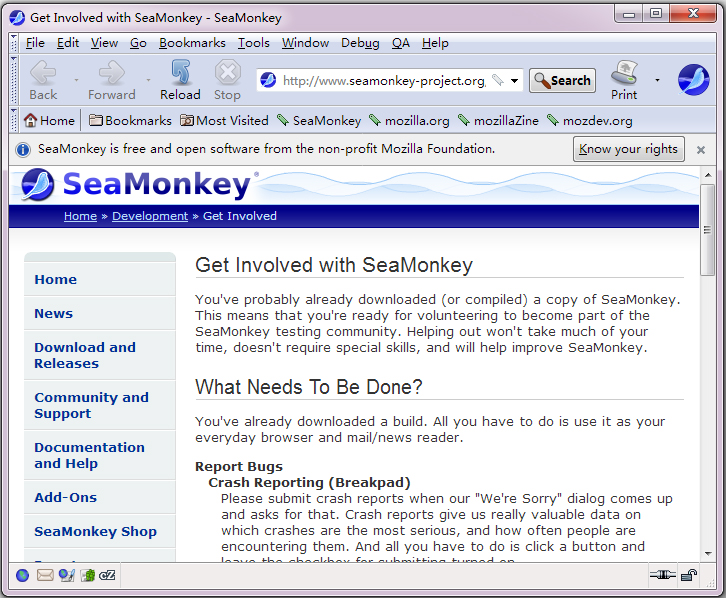
Task: Follow the Development breadcrumb link
Action: (150, 216)
